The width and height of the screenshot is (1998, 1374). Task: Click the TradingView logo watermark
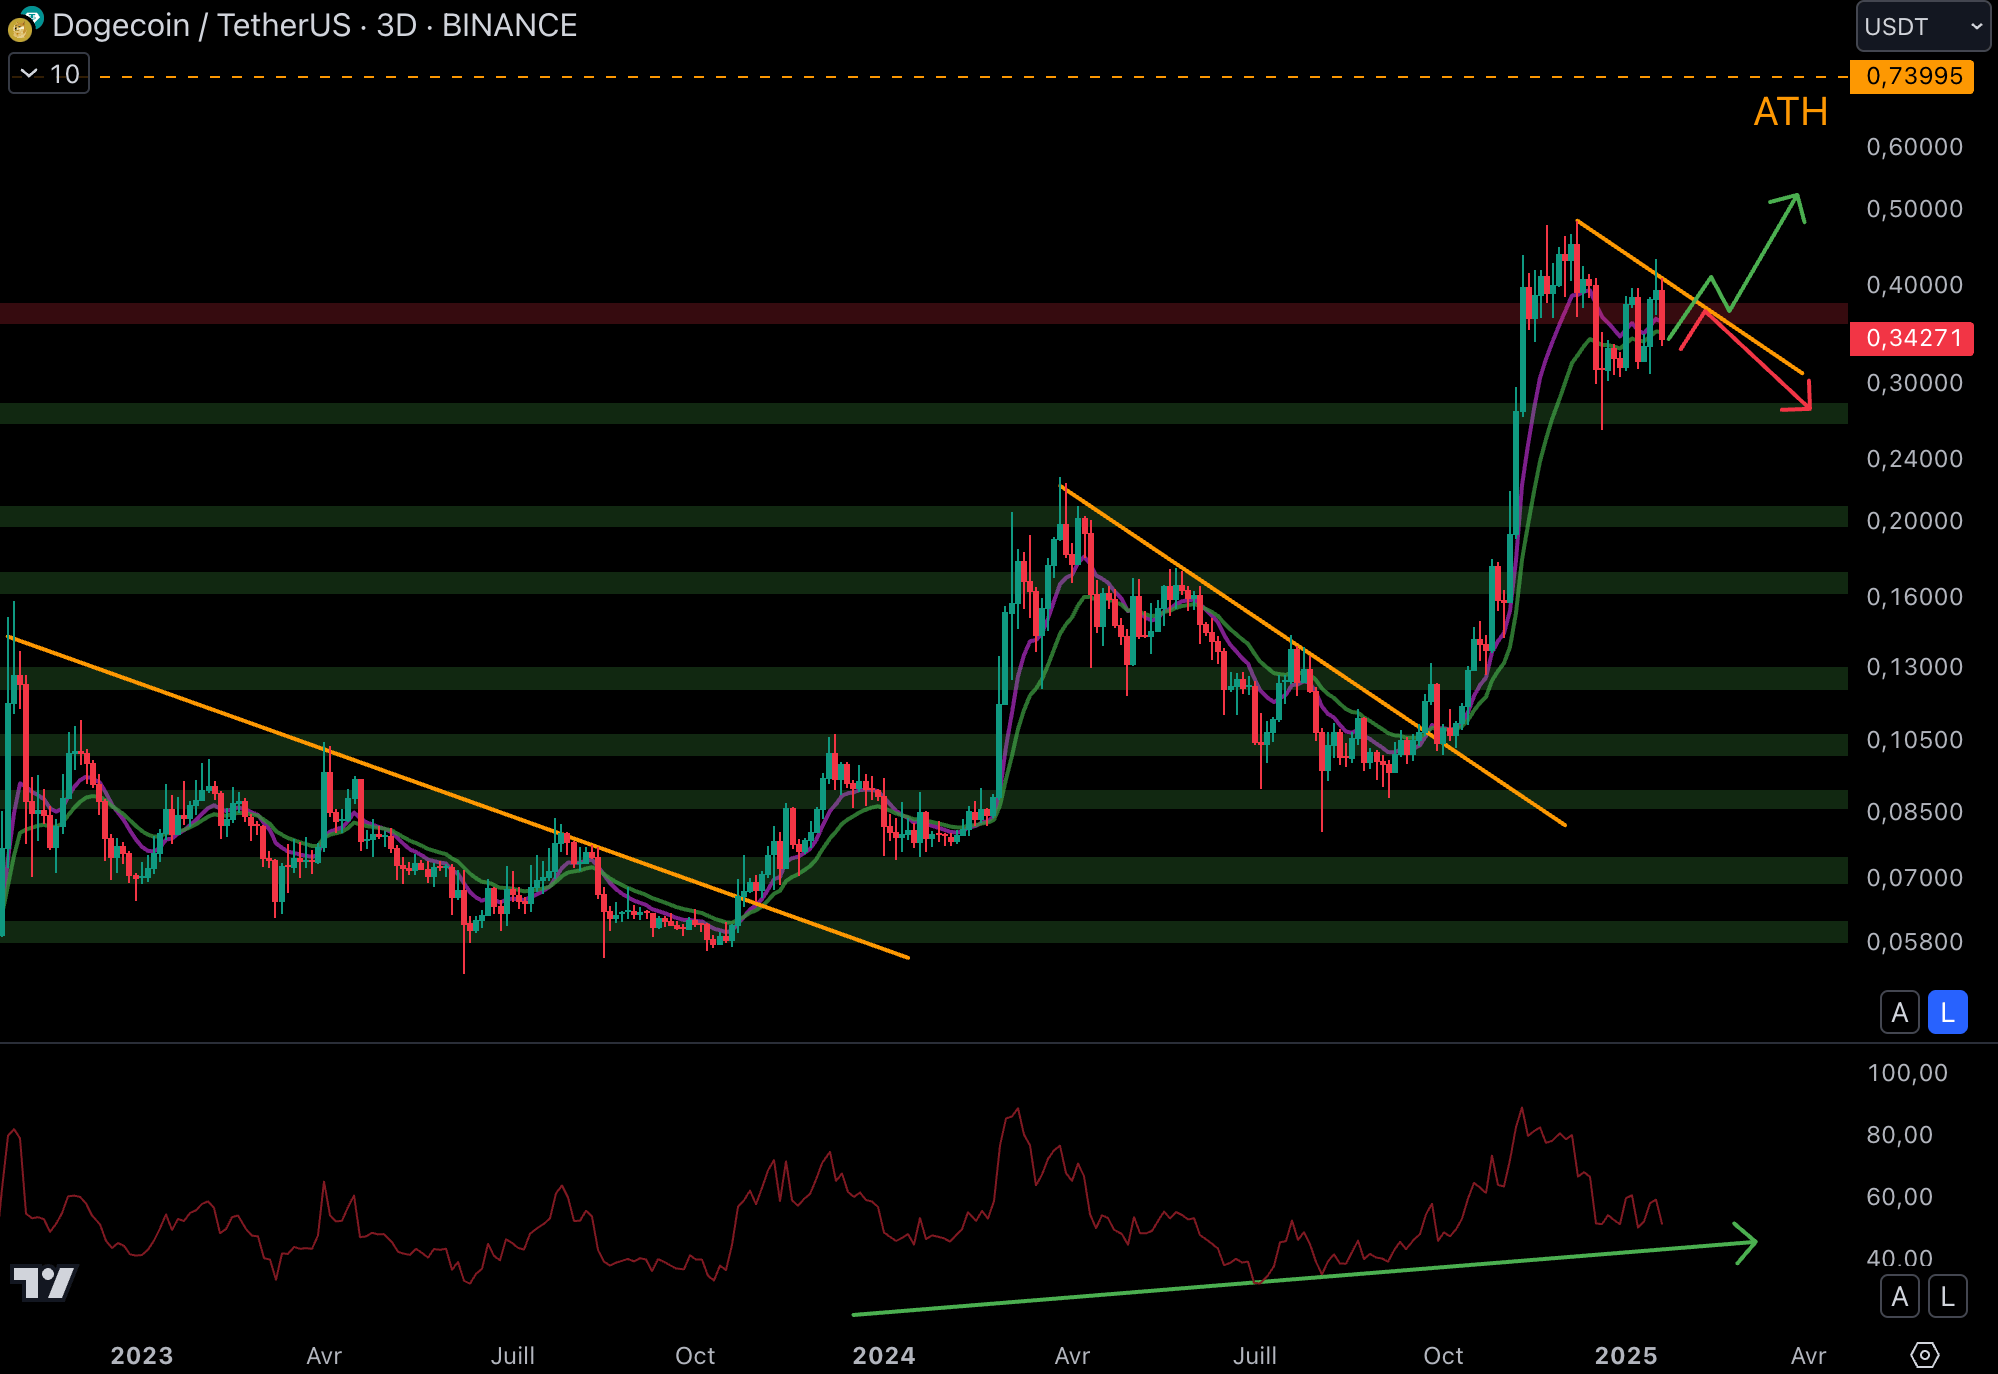pos(43,1282)
